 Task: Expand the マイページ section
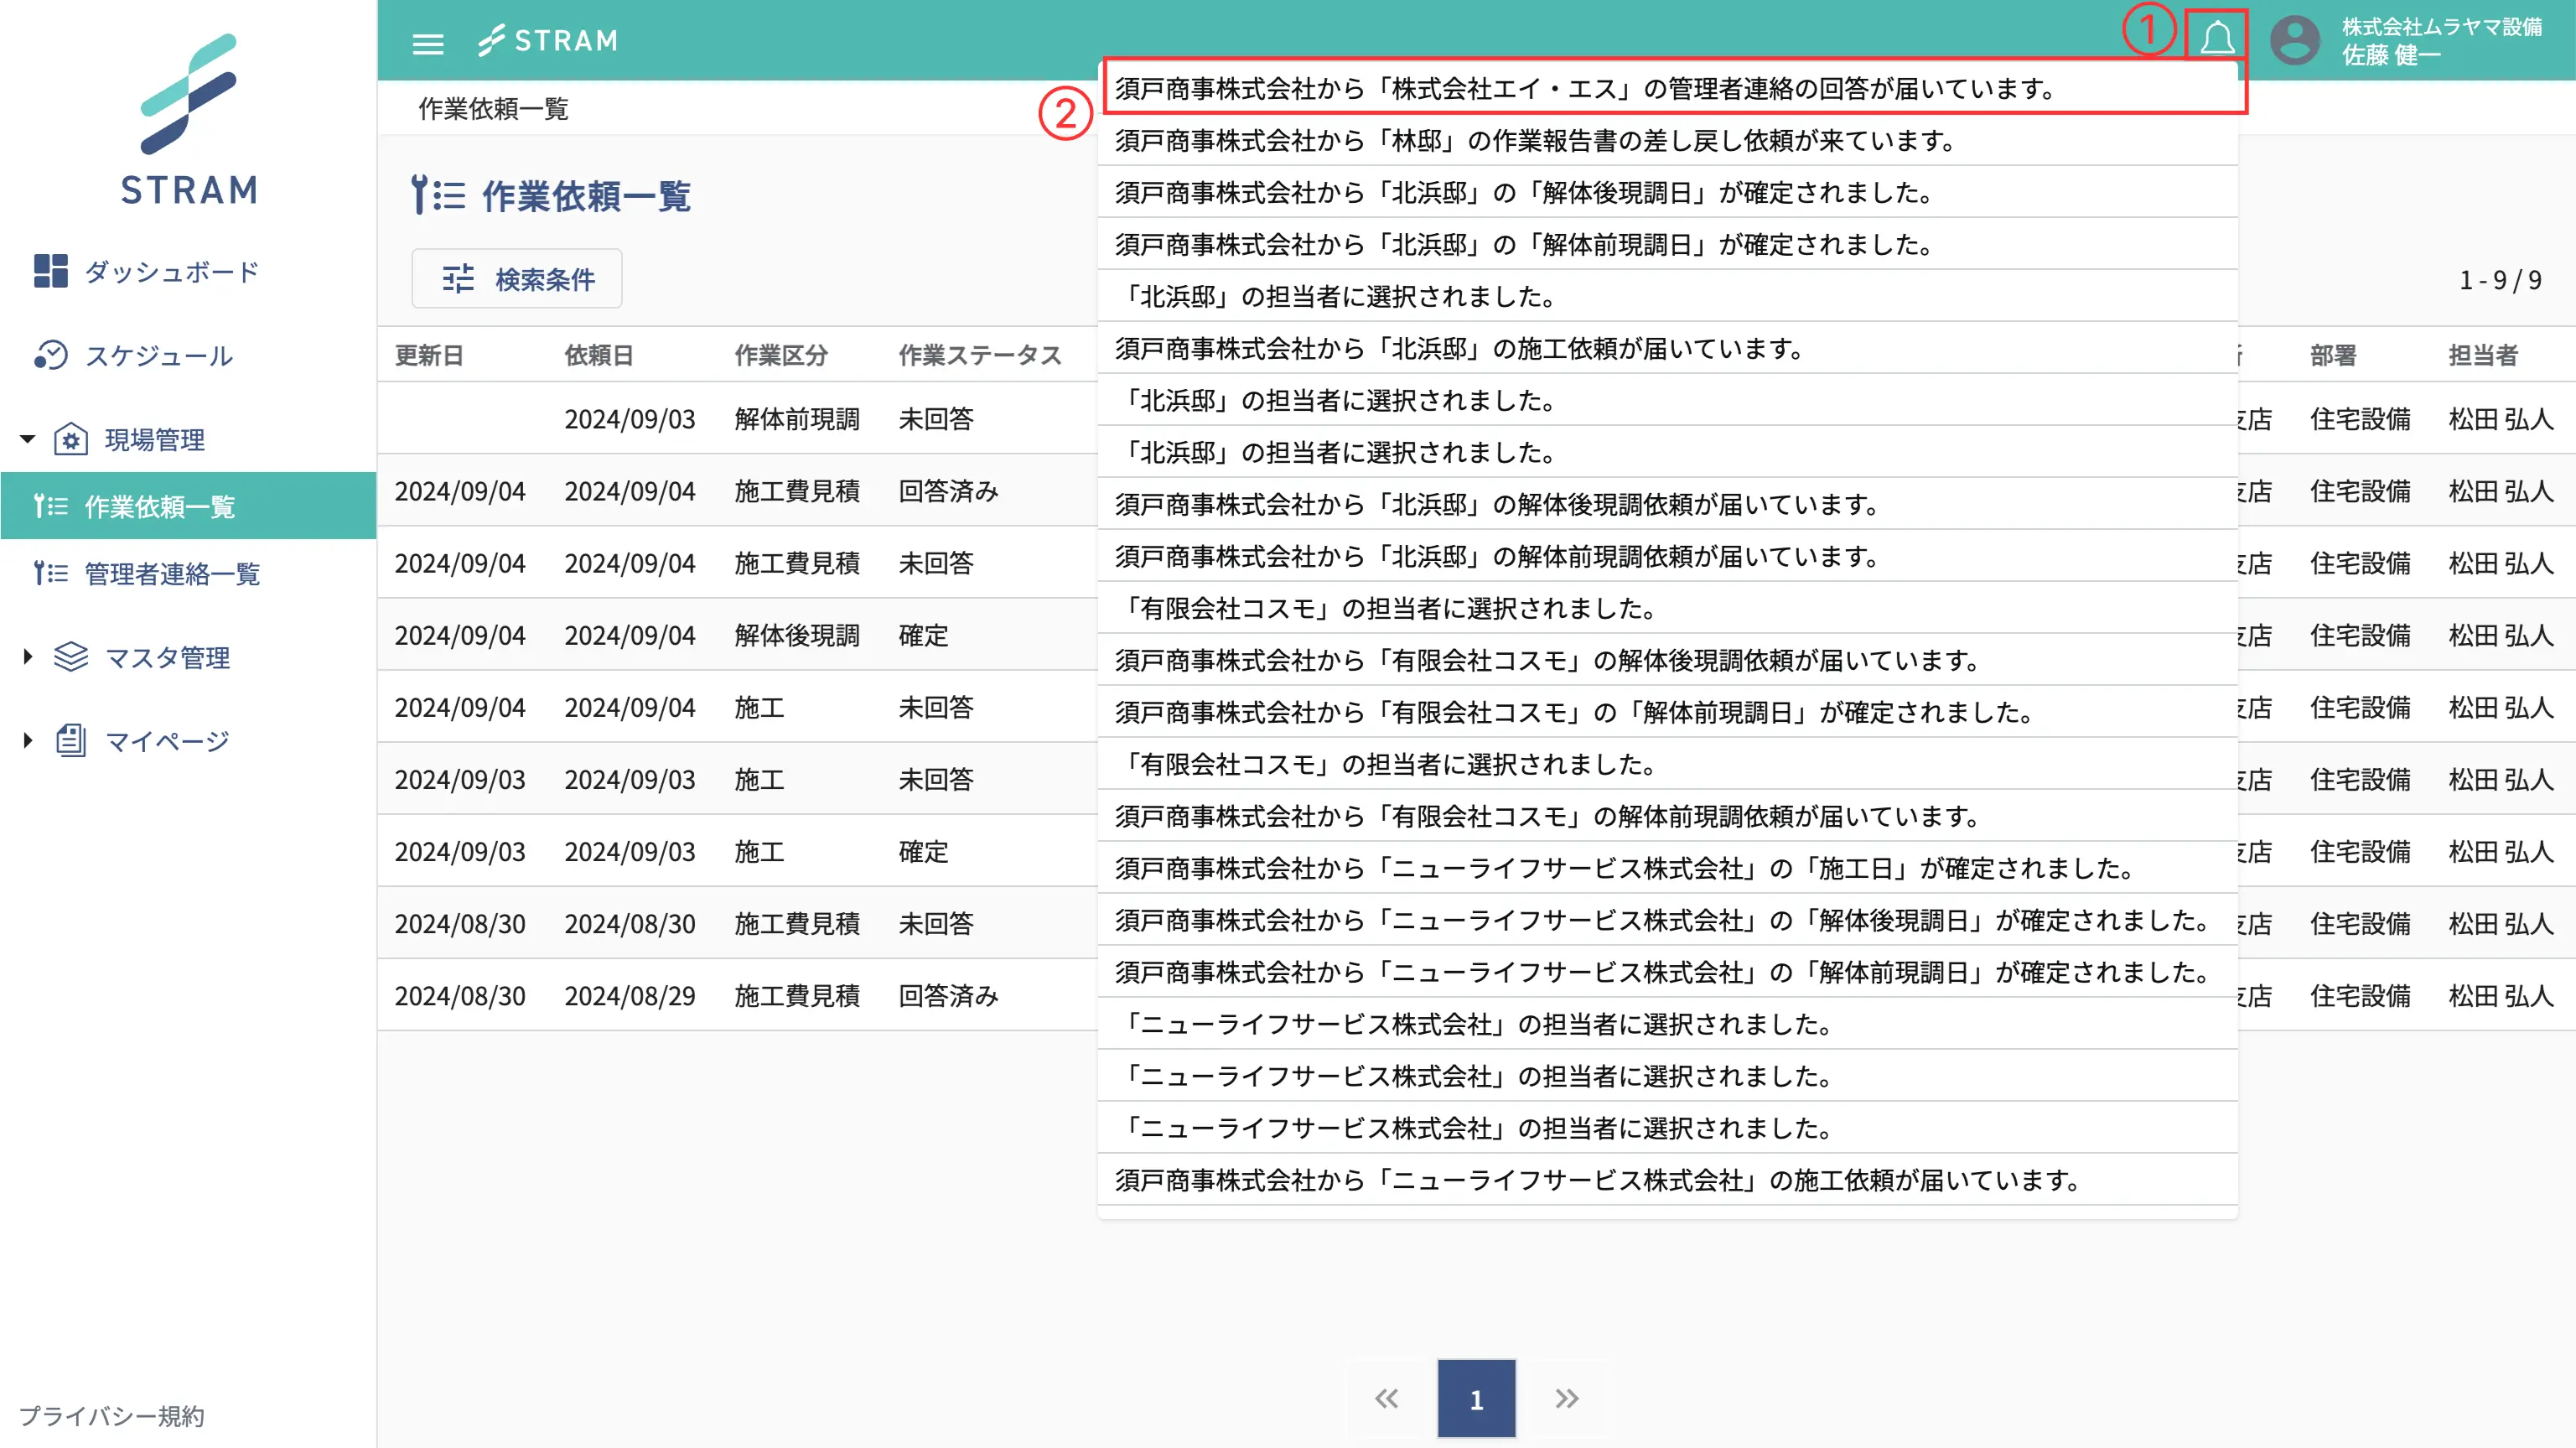tap(26, 740)
